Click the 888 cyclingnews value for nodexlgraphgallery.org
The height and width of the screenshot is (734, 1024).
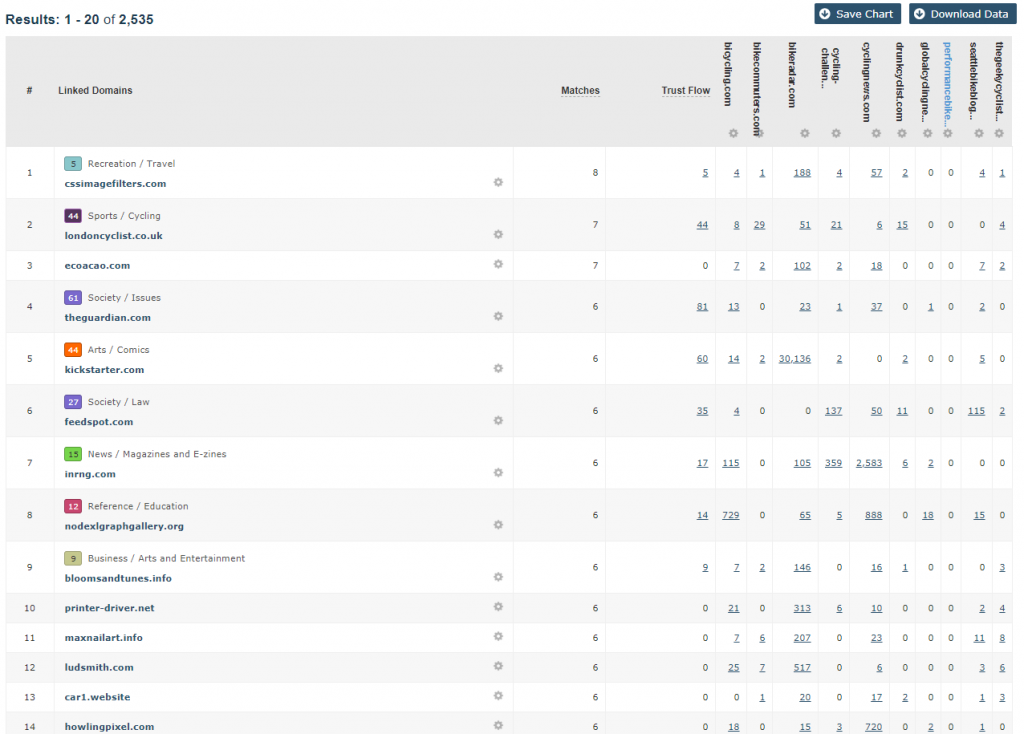[x=873, y=515]
